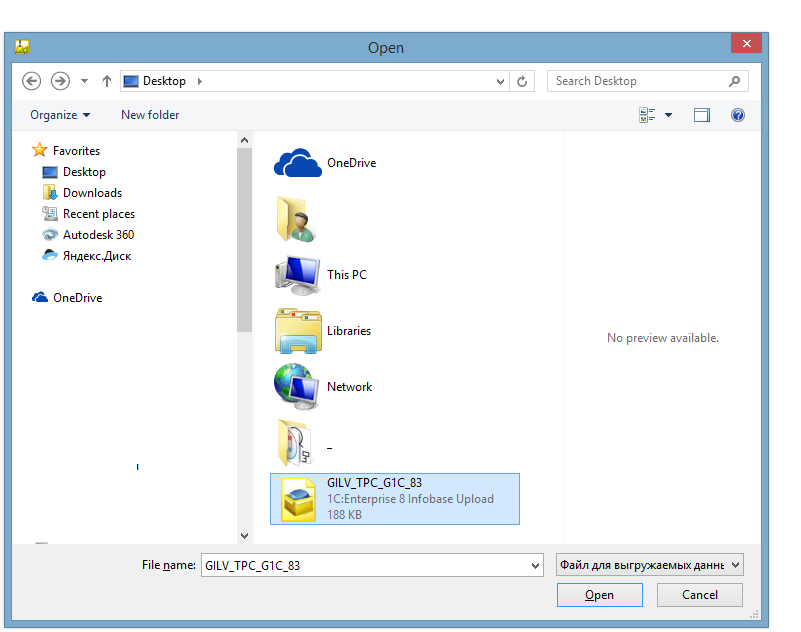Click the navigation pane scrollbar thumb
This screenshot has height=632, width=801.
(x=244, y=240)
